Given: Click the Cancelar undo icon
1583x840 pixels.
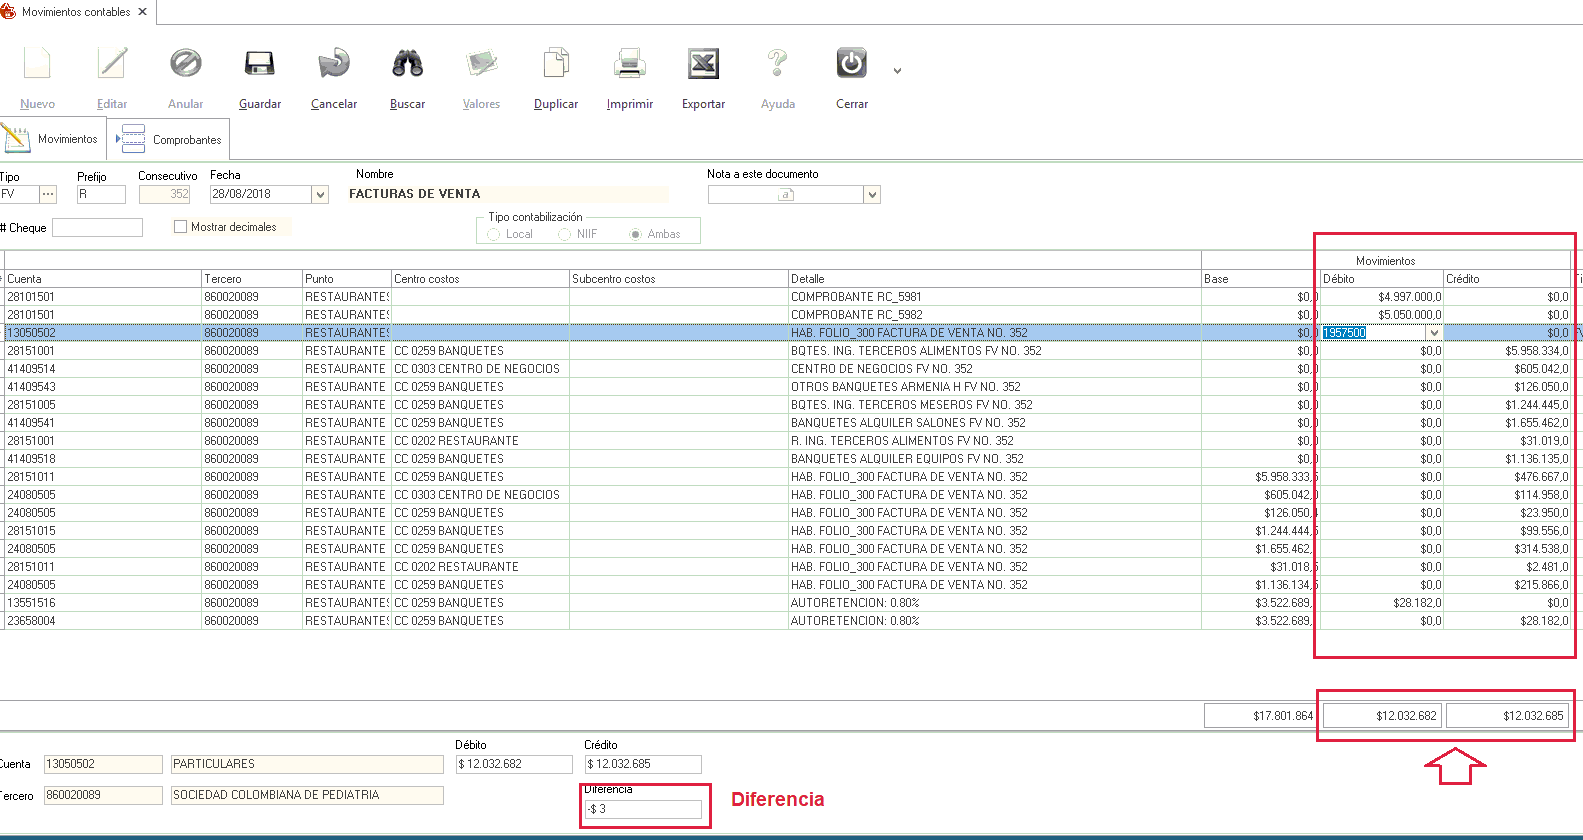Looking at the screenshot, I should pos(333,64).
